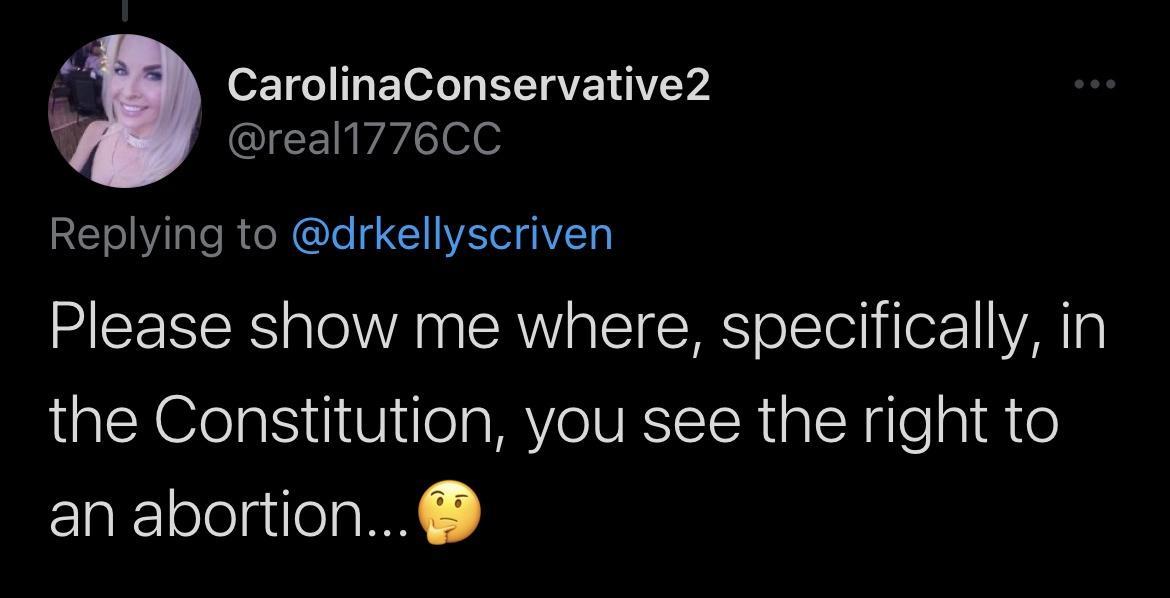
Task: Open CarolinaConservative2's profile via display name
Action: pyautogui.click(x=469, y=85)
